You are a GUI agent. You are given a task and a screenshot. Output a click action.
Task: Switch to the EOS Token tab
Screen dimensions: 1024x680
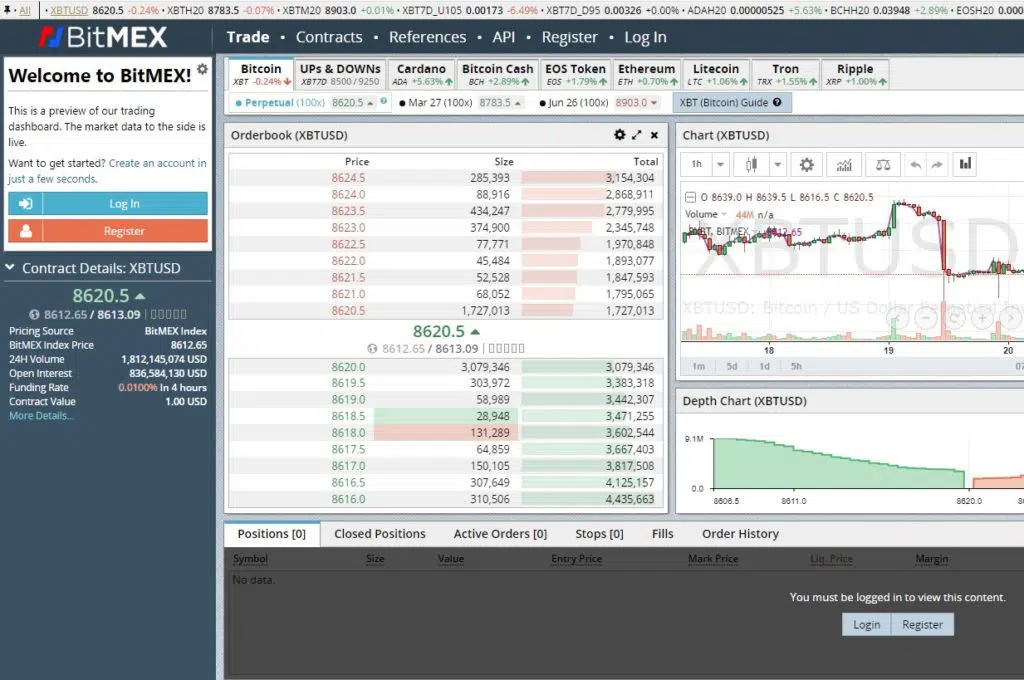point(575,74)
